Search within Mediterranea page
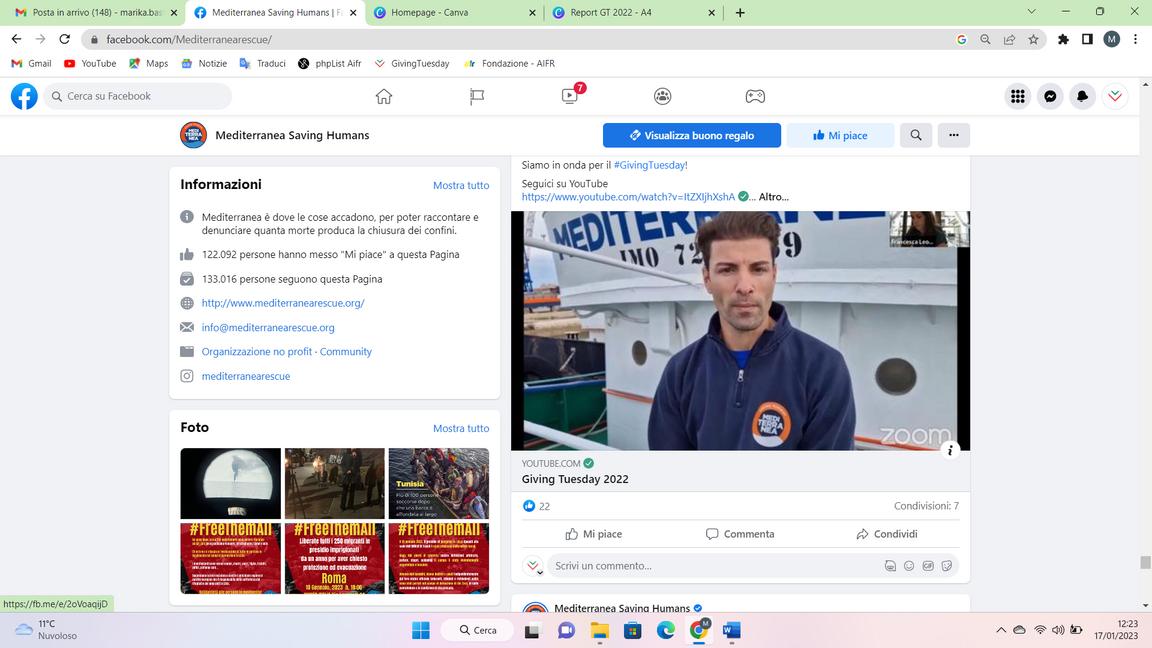1152x648 pixels. click(916, 135)
